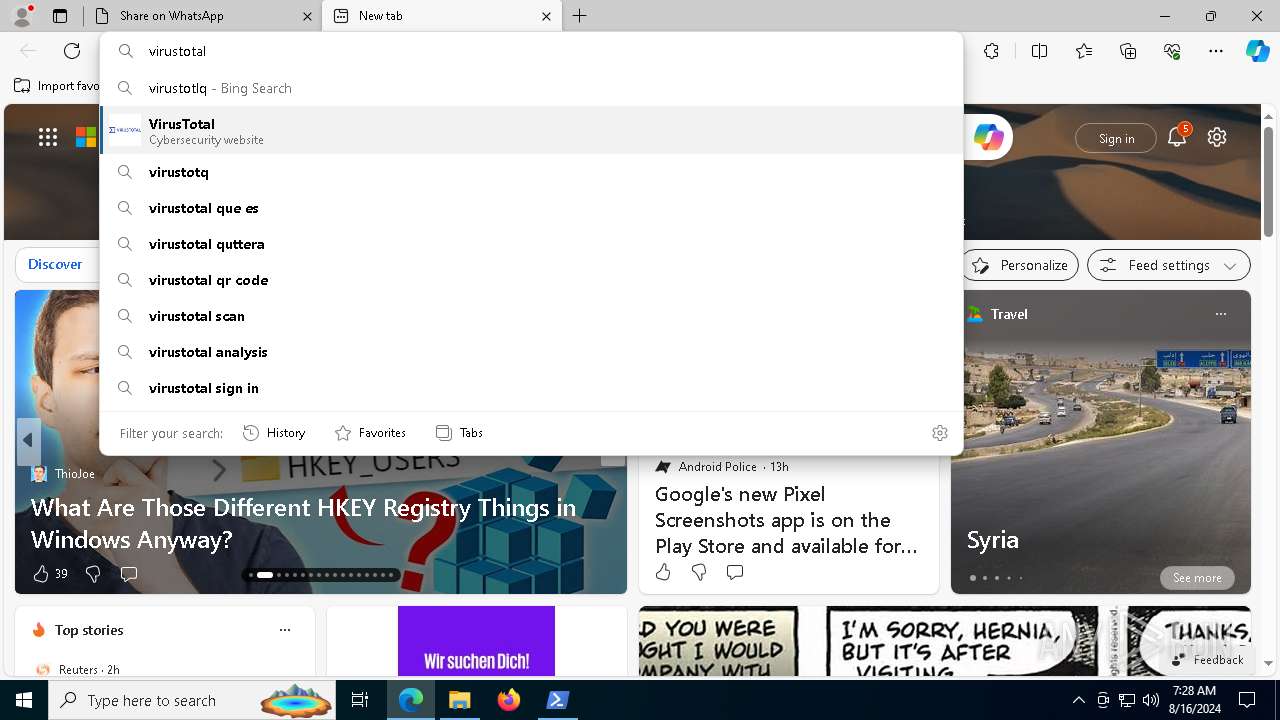
Task: Open the browser profile icon
Action: [x=22, y=16]
